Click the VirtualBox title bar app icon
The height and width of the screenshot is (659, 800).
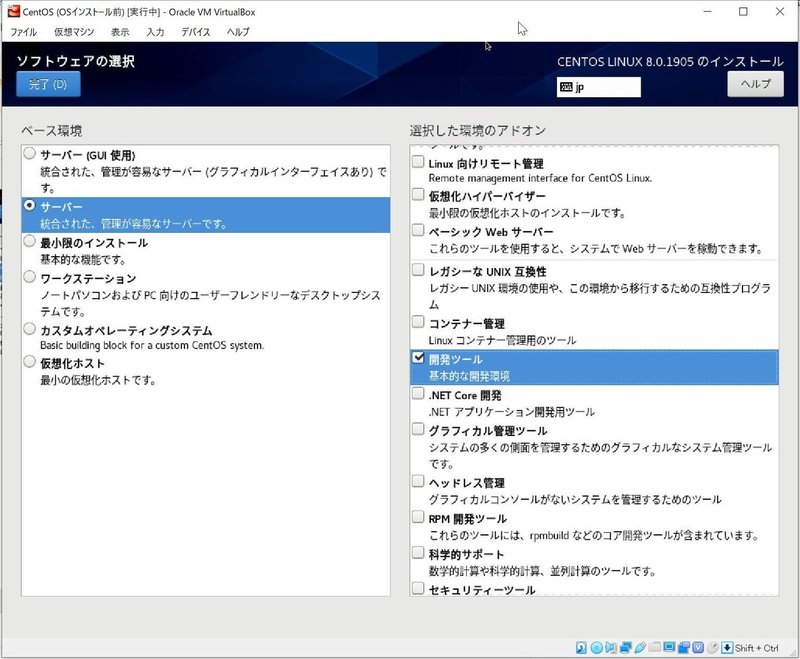coord(14,11)
